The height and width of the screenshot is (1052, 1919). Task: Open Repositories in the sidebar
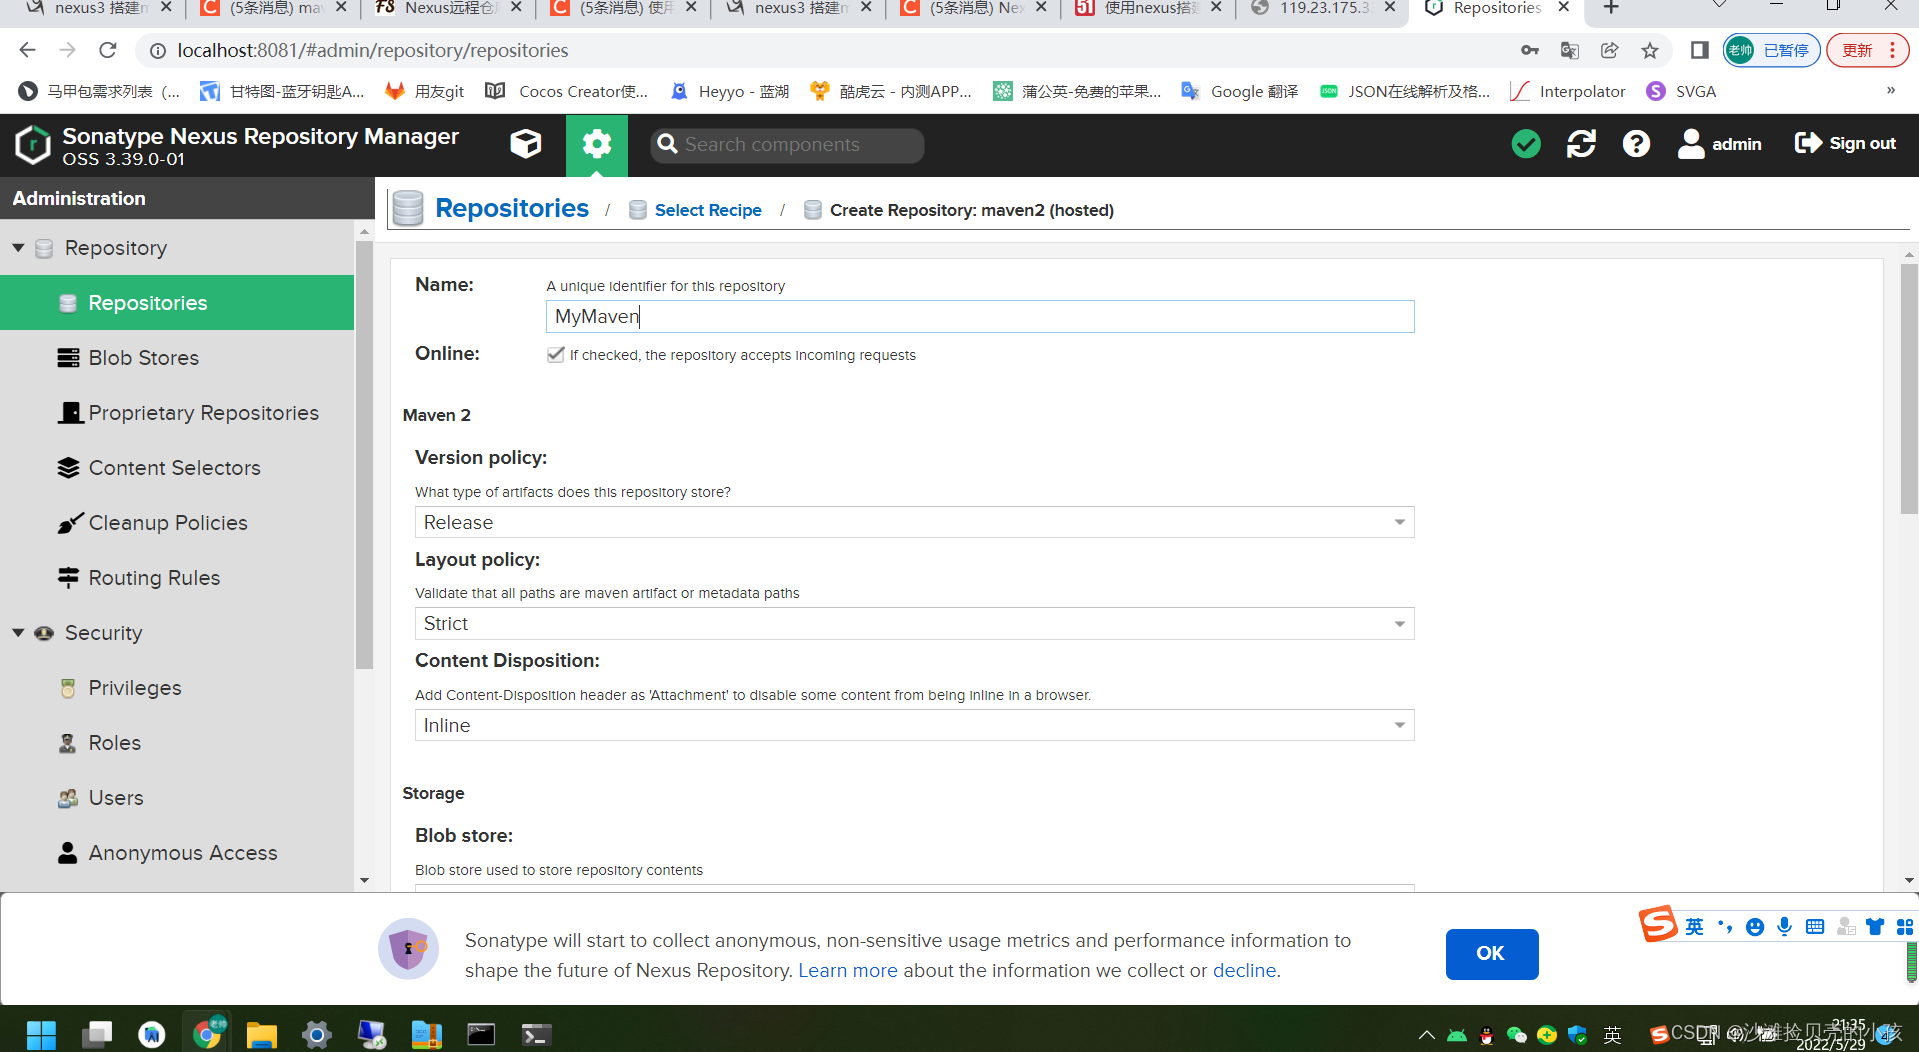(177, 303)
